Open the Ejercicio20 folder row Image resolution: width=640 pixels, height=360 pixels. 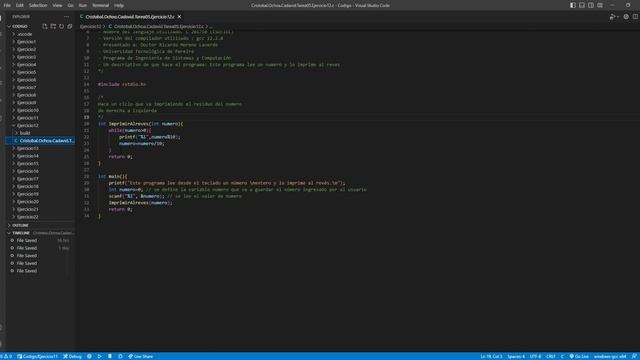point(41,202)
